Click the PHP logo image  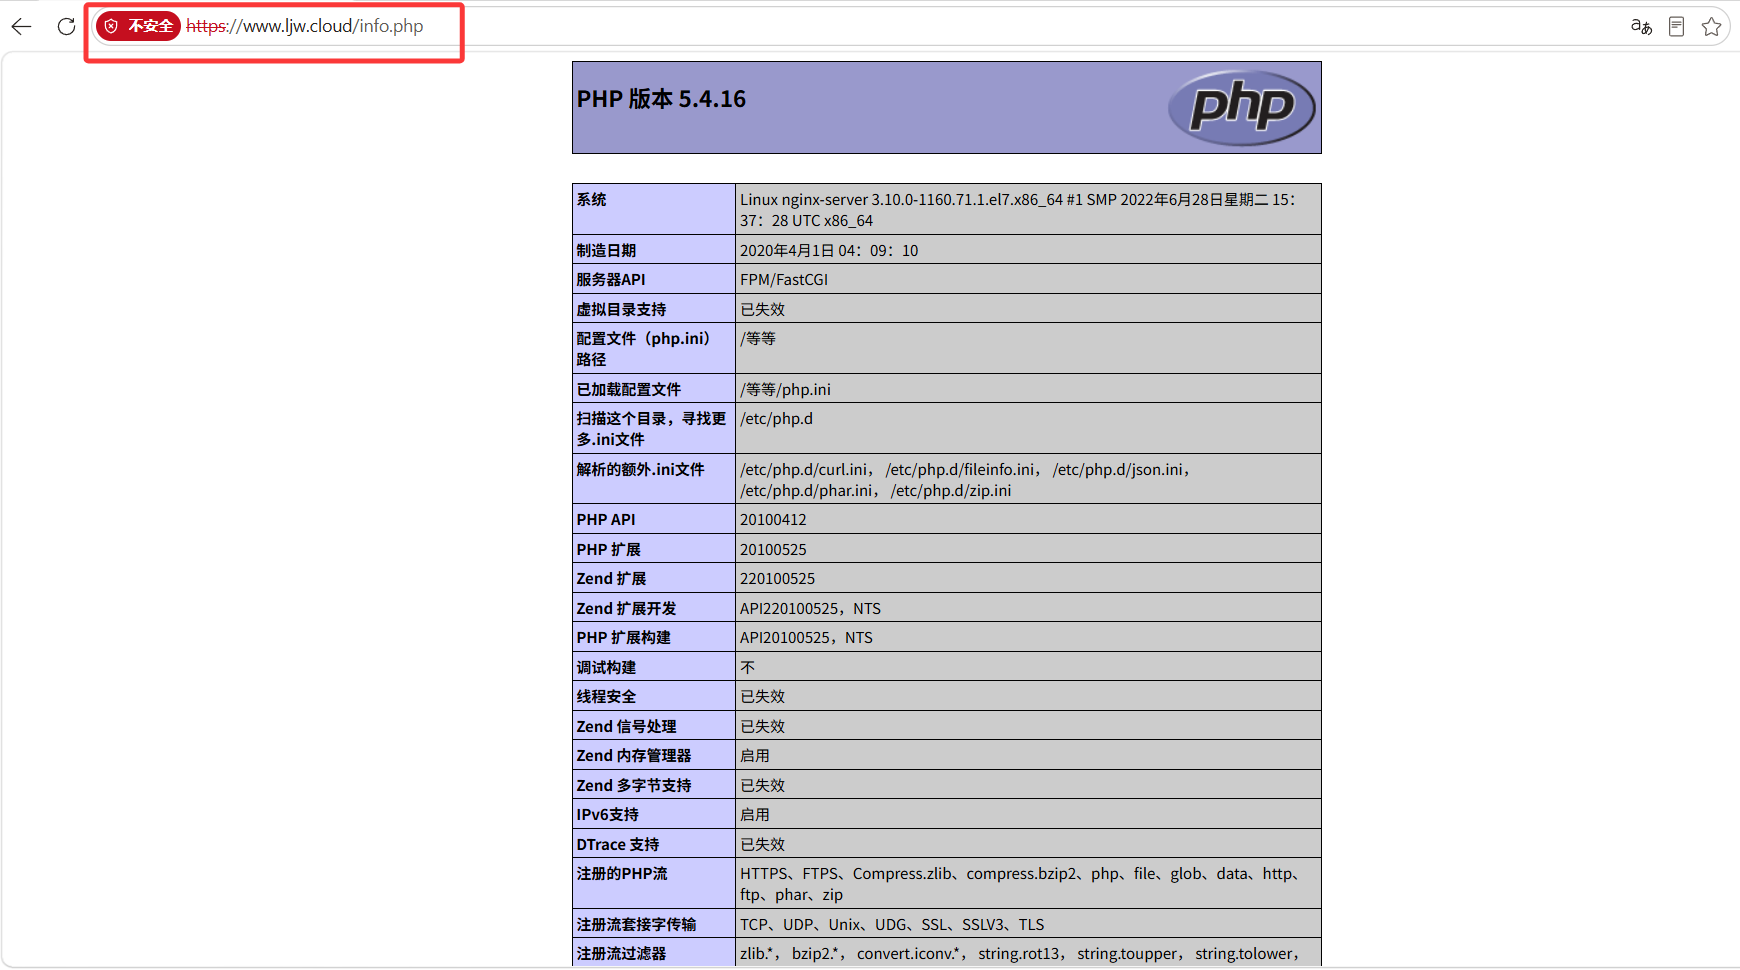(x=1242, y=107)
